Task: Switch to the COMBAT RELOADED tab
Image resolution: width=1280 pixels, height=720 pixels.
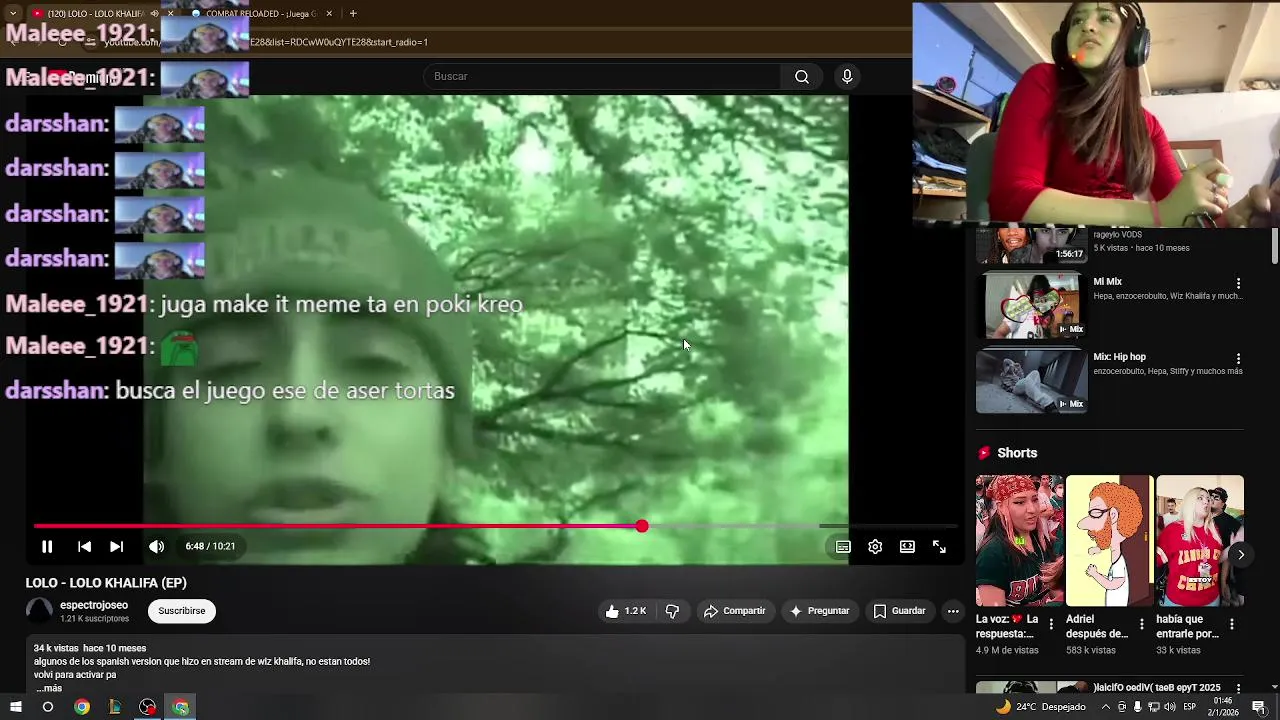Action: tap(261, 13)
